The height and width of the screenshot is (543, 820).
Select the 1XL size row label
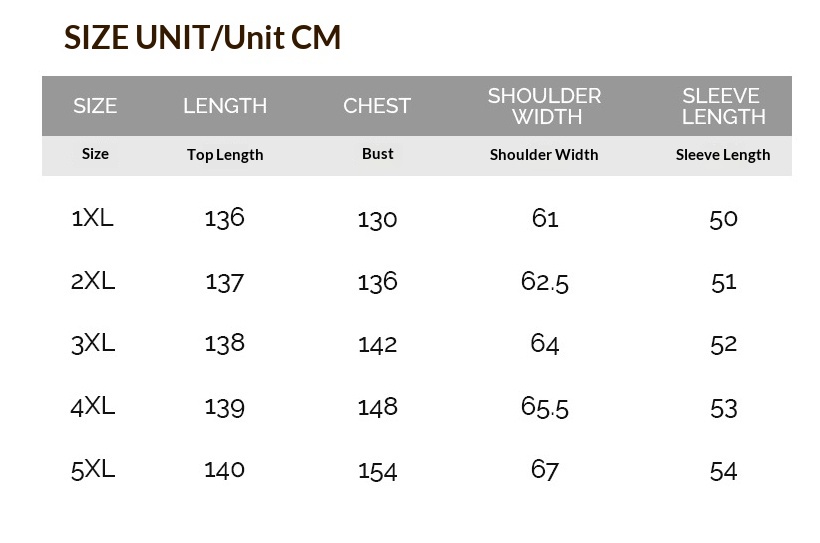[x=92, y=218]
